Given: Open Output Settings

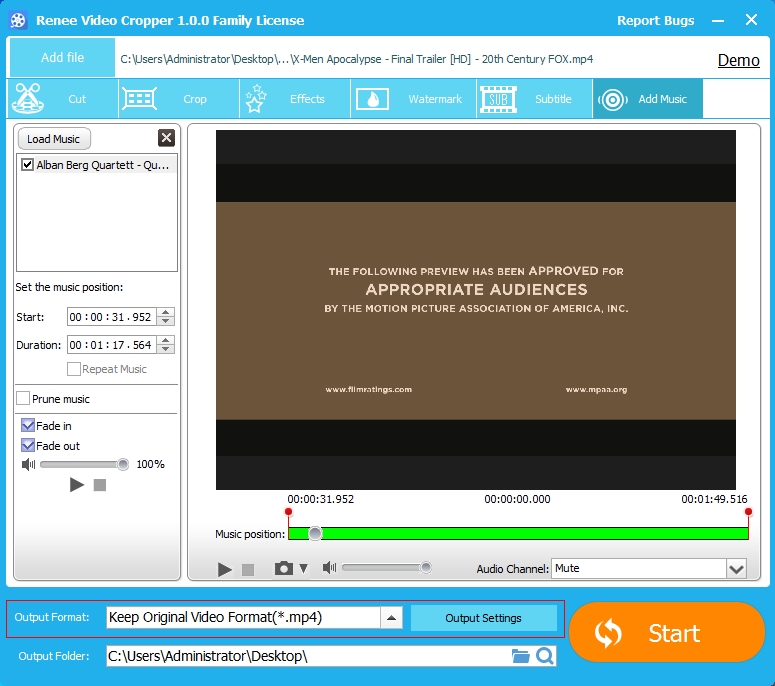Looking at the screenshot, I should click(483, 618).
